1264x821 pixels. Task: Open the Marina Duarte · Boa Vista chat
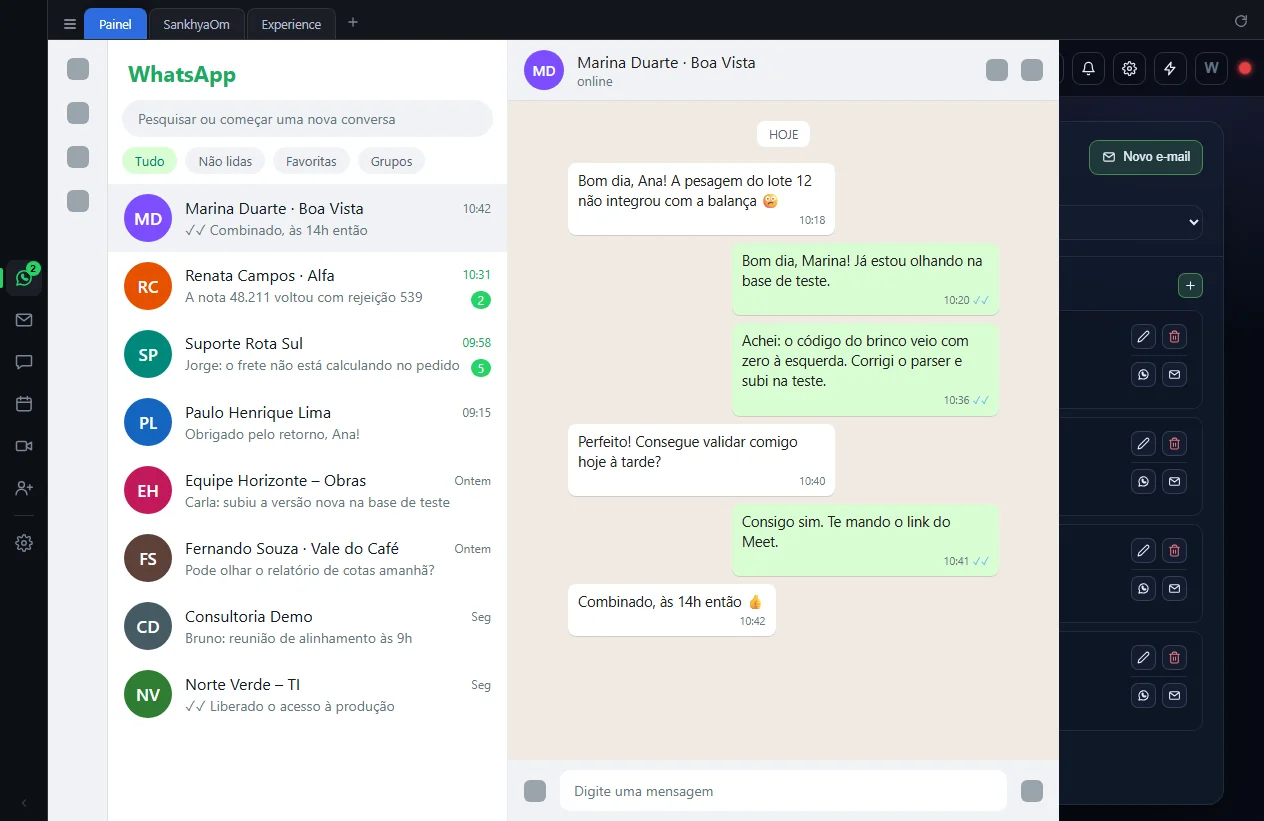click(x=307, y=218)
